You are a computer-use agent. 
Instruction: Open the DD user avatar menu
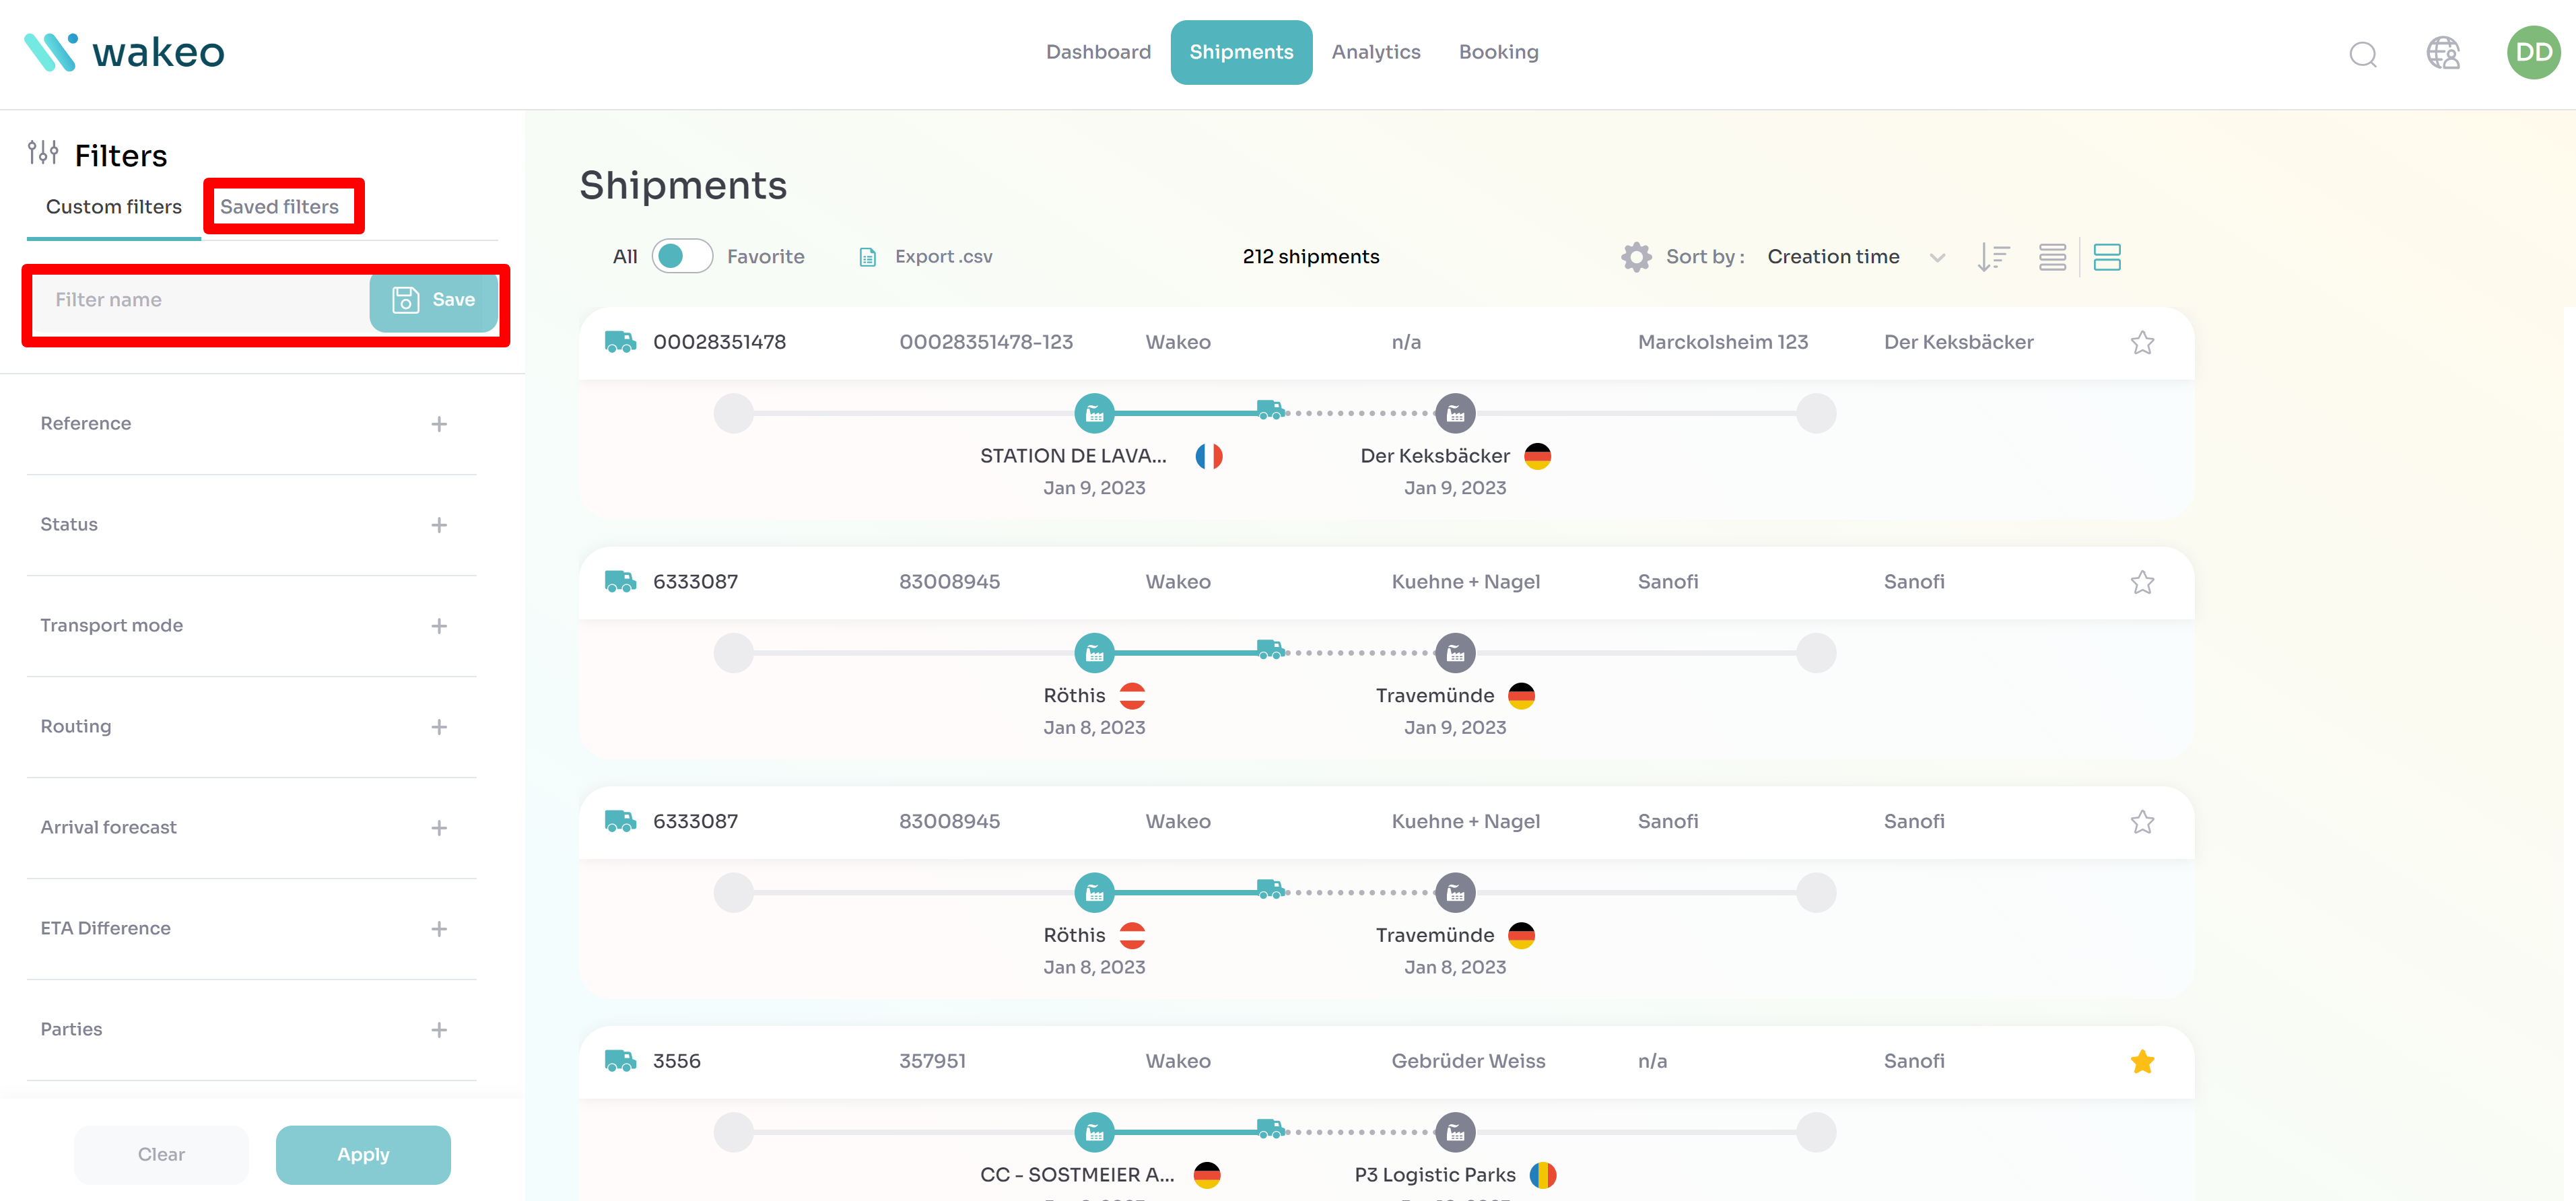coord(2532,53)
